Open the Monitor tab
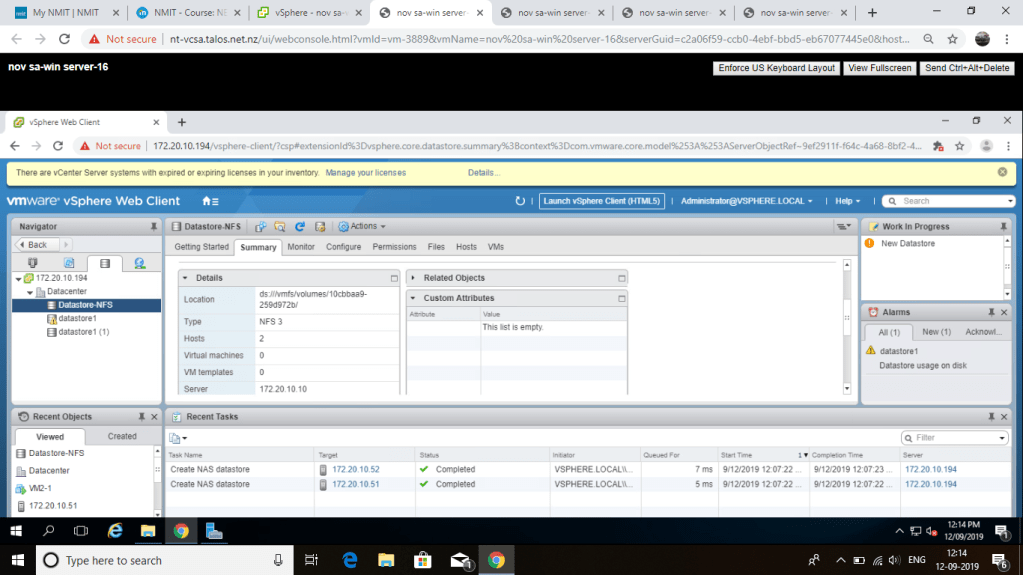The width and height of the screenshot is (1023, 575). coord(300,247)
